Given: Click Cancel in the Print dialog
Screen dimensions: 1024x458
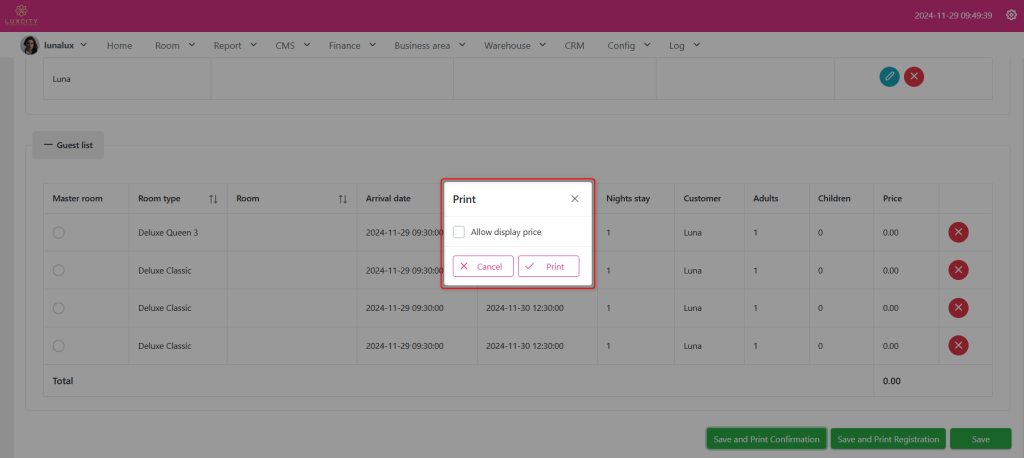Looking at the screenshot, I should point(483,267).
